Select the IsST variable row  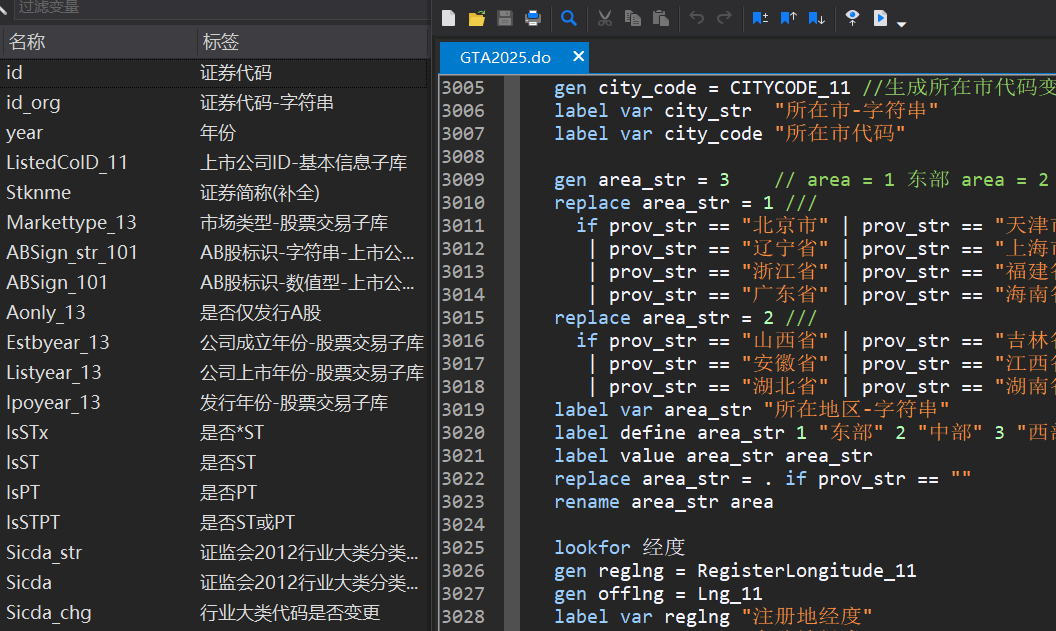click(213, 462)
